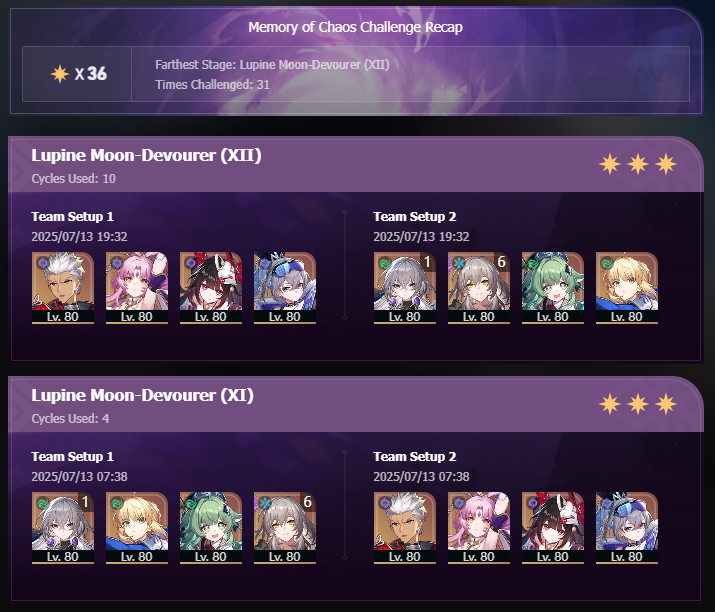The image size is (715, 612).
Task: Open eidolon 6 Trailblazer in XI Team 1
Action: tap(285, 528)
